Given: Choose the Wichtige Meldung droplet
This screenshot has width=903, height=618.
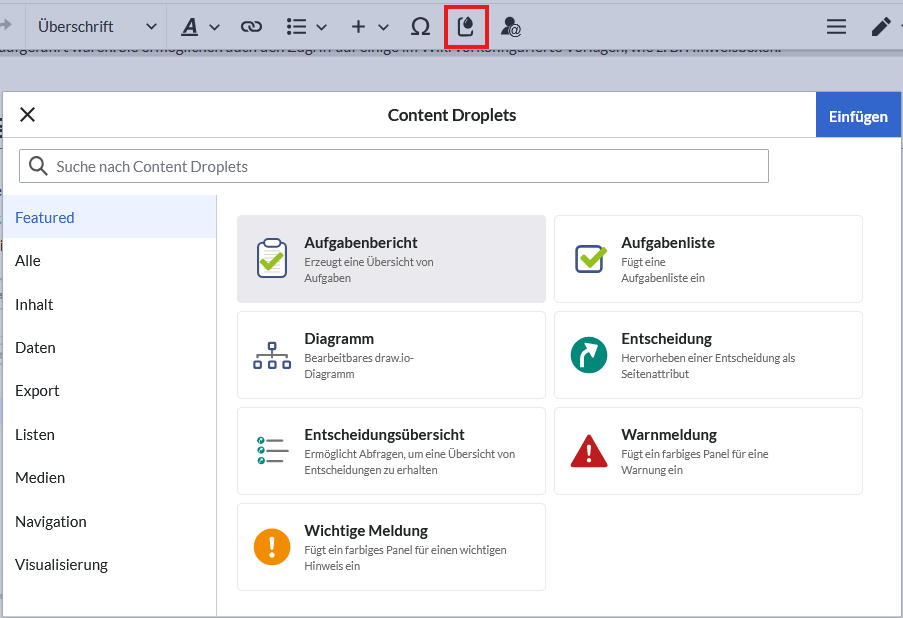Looking at the screenshot, I should 391,546.
